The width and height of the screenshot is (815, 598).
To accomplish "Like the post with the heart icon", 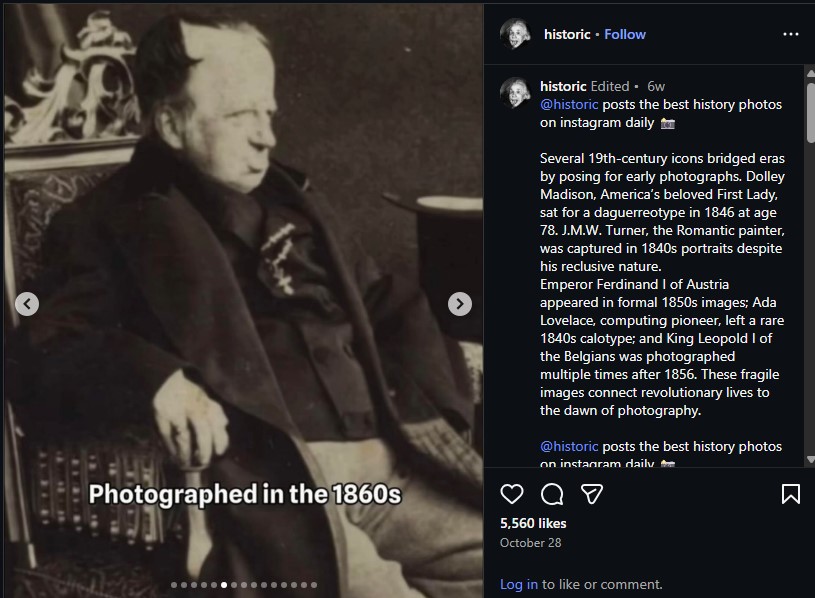I will pyautogui.click(x=511, y=494).
